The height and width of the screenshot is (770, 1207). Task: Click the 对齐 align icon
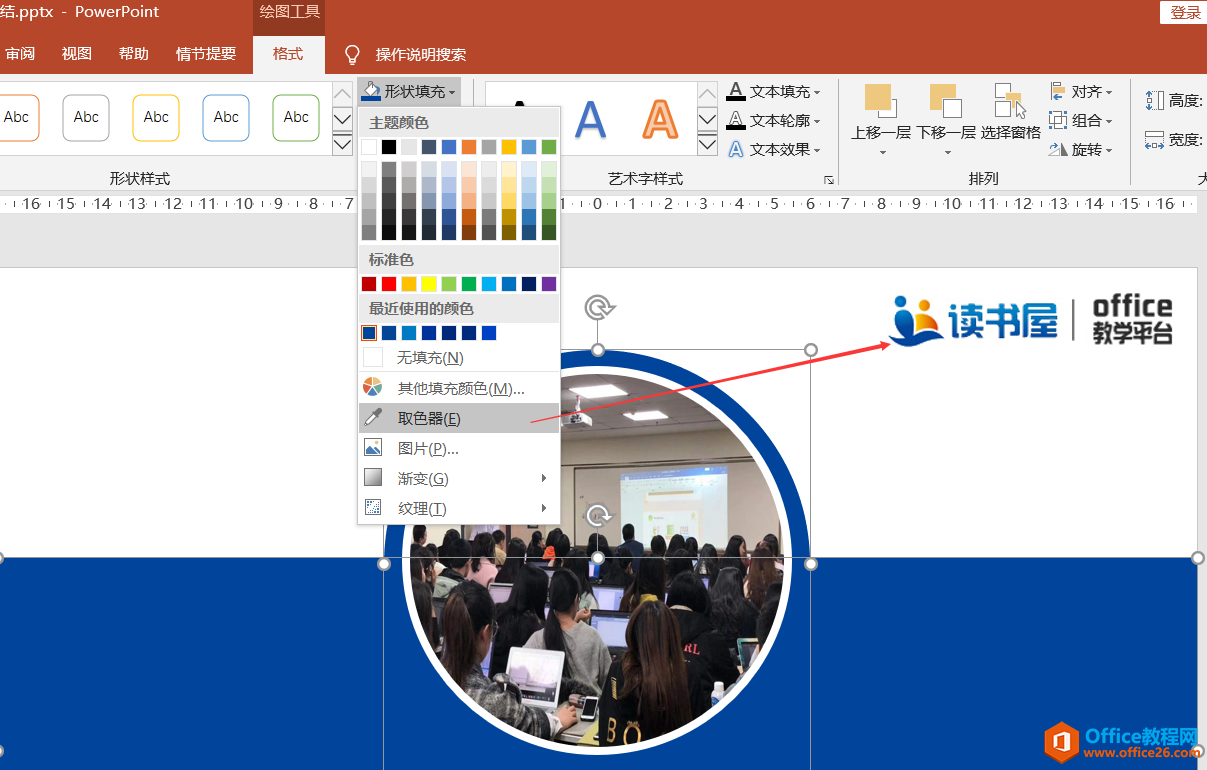1058,91
